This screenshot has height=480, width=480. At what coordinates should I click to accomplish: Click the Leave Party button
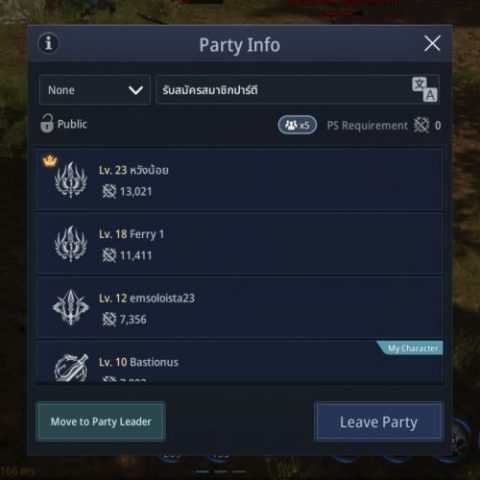click(379, 422)
